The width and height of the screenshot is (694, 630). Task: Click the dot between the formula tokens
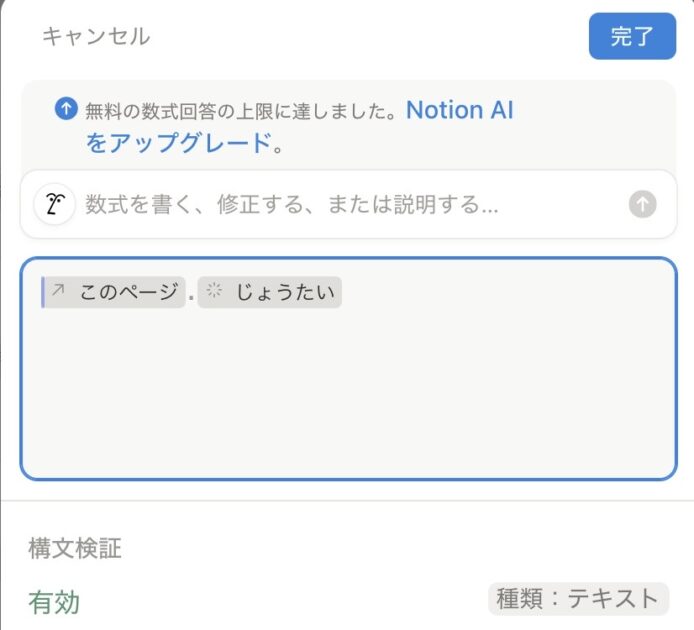point(191,297)
